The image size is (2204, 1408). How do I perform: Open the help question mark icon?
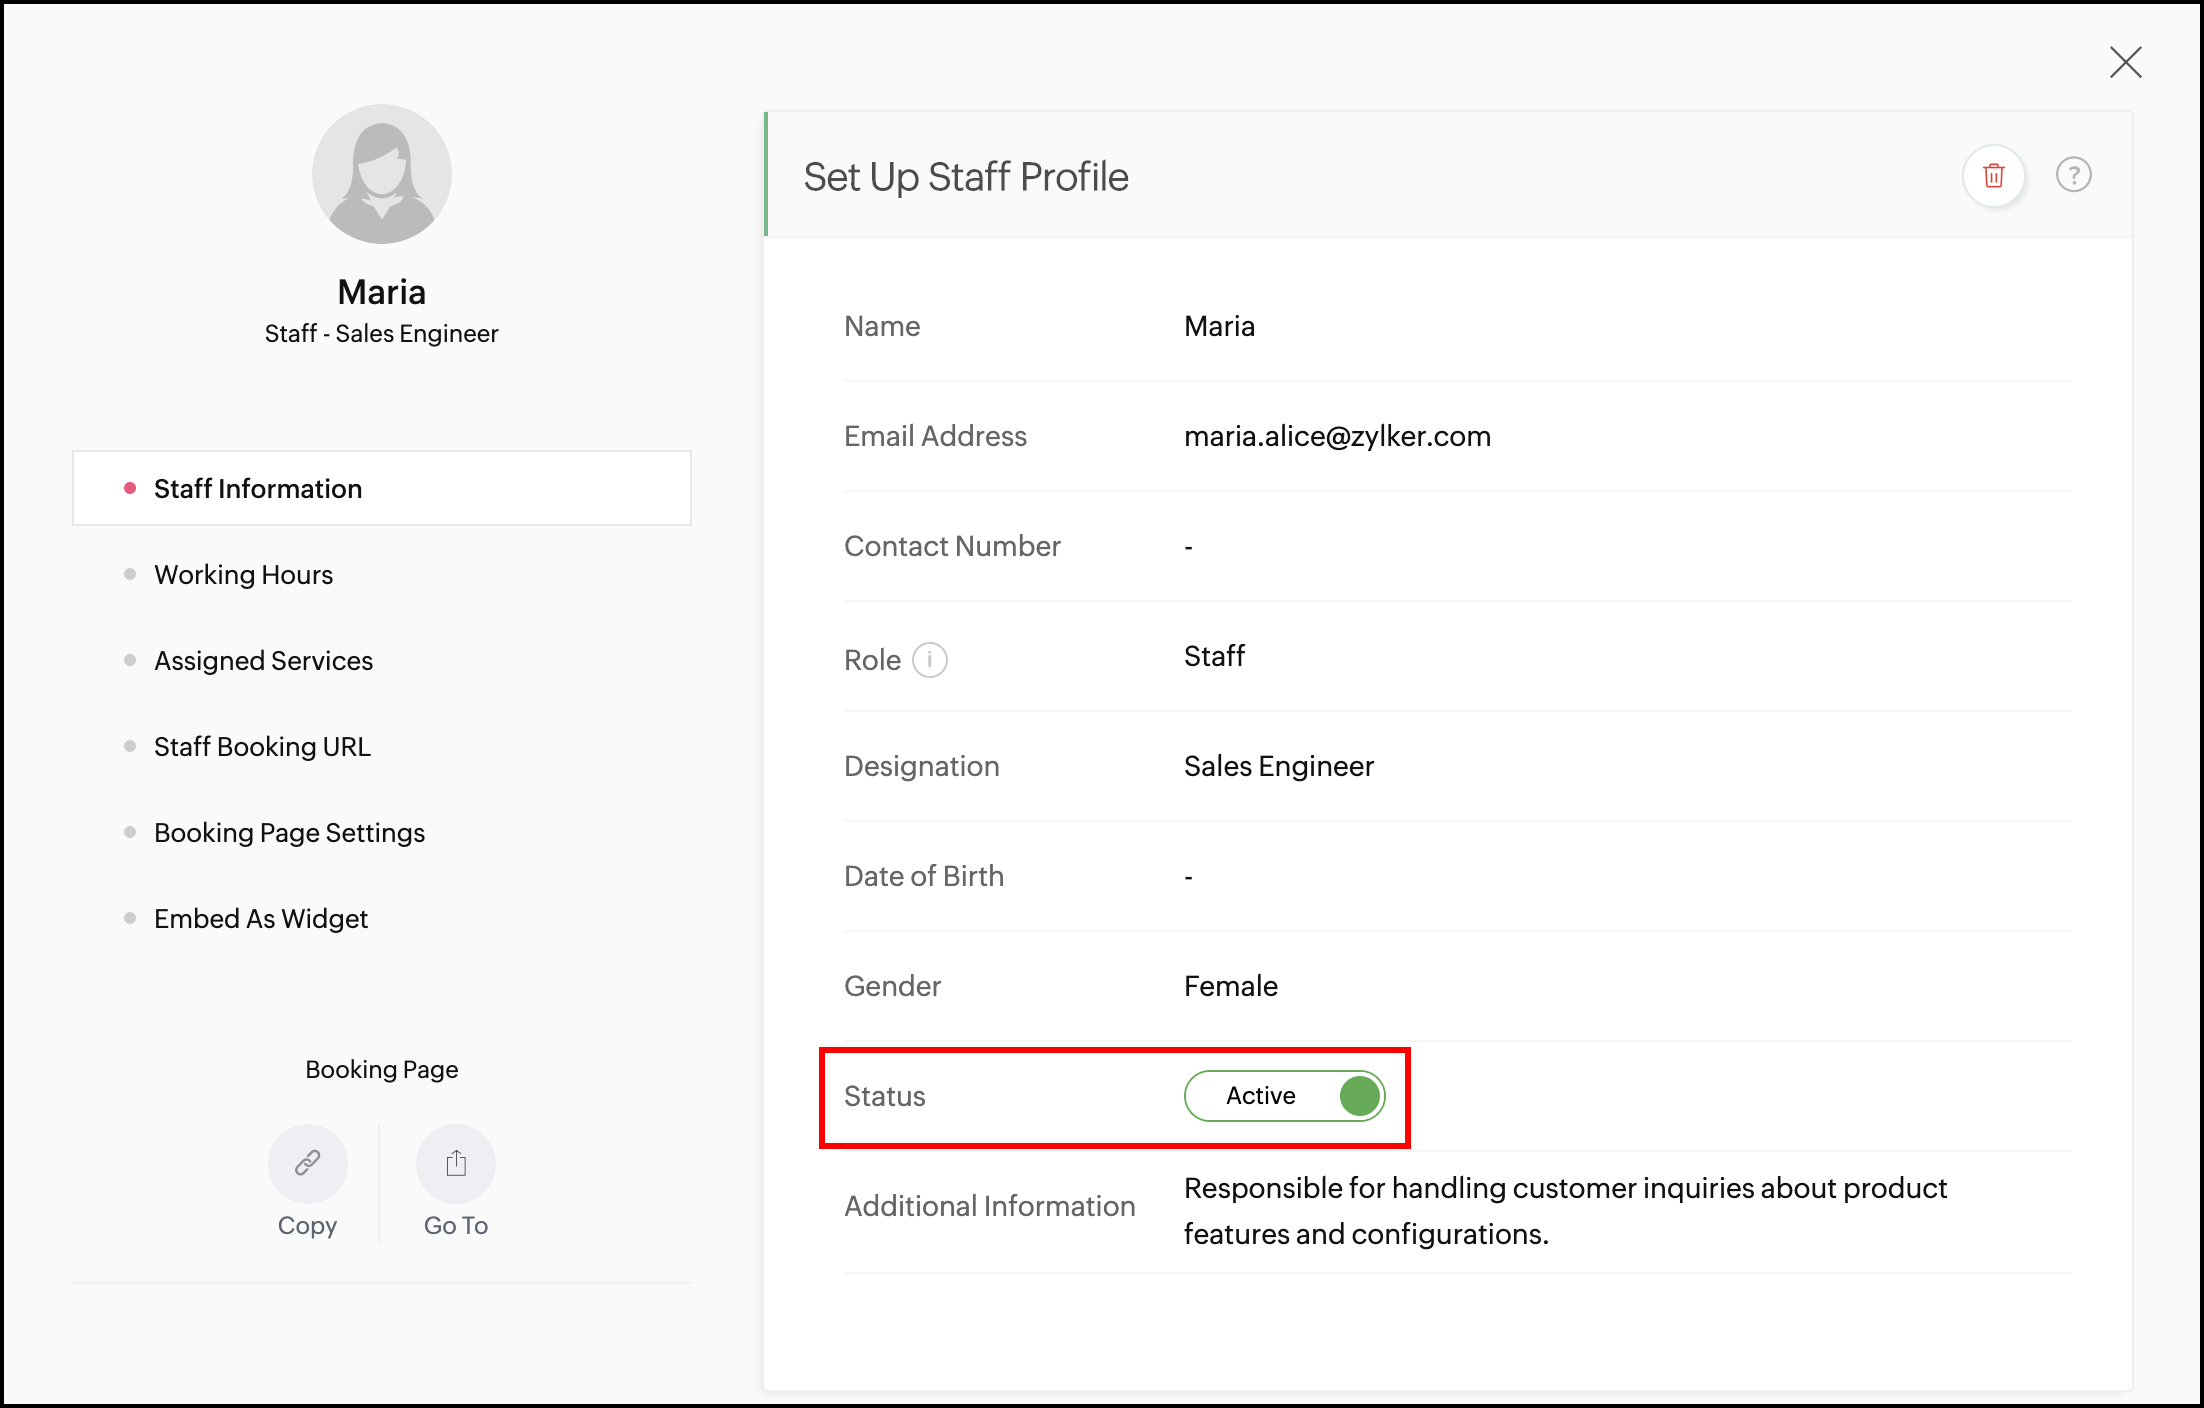tap(2073, 175)
